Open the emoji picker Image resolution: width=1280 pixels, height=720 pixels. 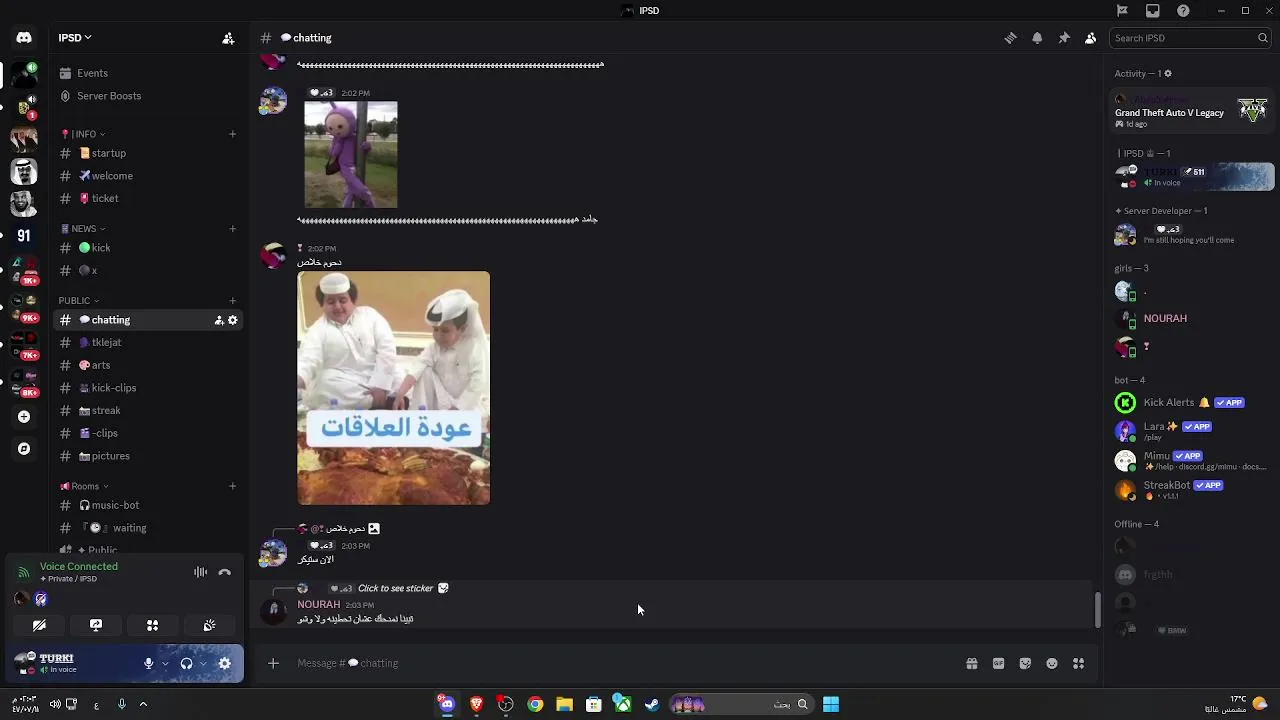[x=1052, y=663]
